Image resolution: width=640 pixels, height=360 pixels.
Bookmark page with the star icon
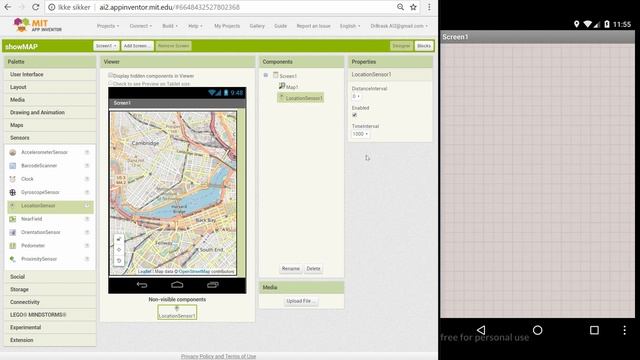coord(413,7)
